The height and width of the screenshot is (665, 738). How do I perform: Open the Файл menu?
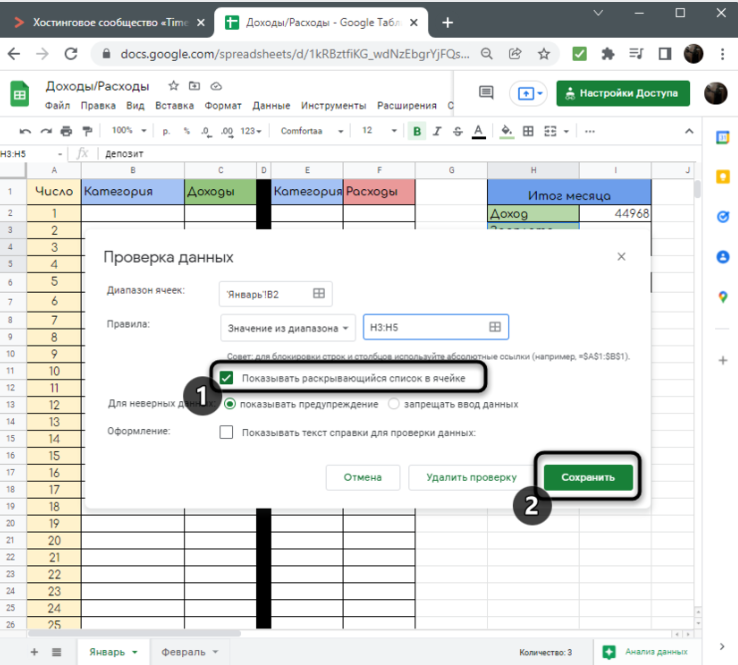click(x=57, y=106)
